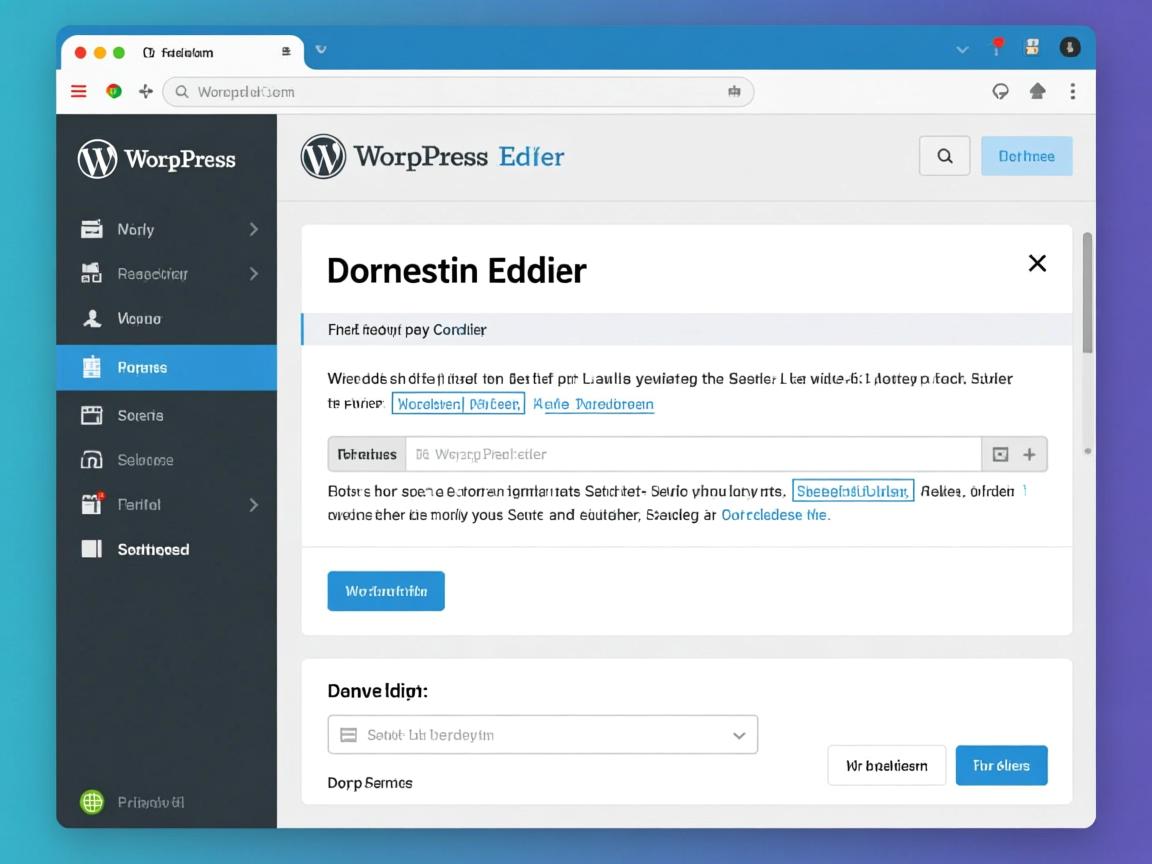Open the 'Aarie Paredbreen' link
The width and height of the screenshot is (1152, 864).
593,404
